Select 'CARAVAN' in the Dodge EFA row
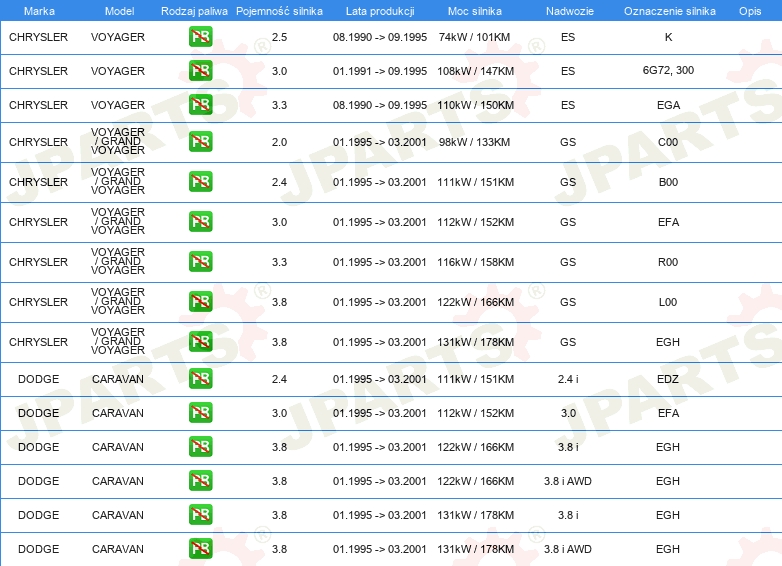Image resolution: width=782 pixels, height=566 pixels. pos(118,413)
